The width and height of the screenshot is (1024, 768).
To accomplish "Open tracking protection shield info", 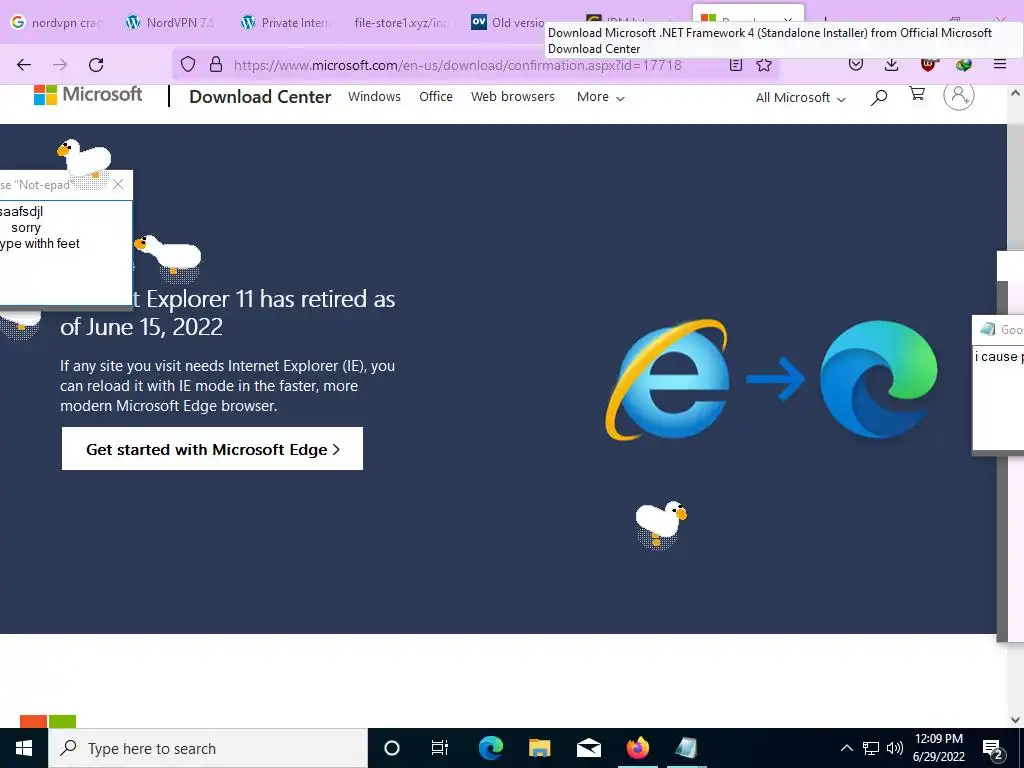I will [188, 65].
